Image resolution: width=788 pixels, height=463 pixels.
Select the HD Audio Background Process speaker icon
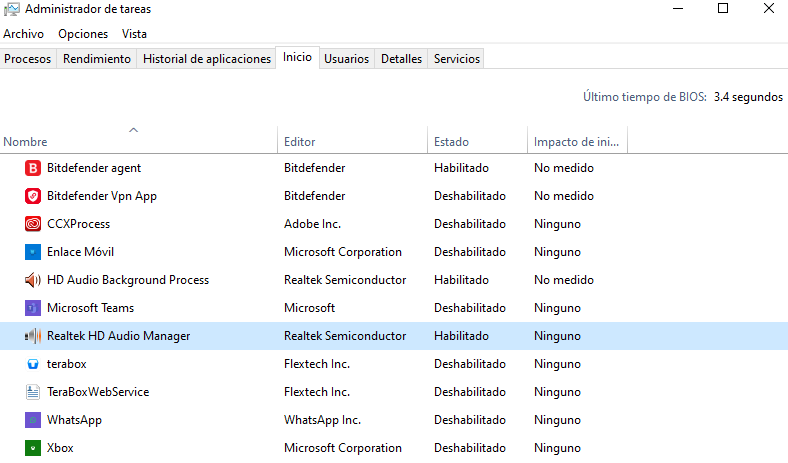(32, 280)
